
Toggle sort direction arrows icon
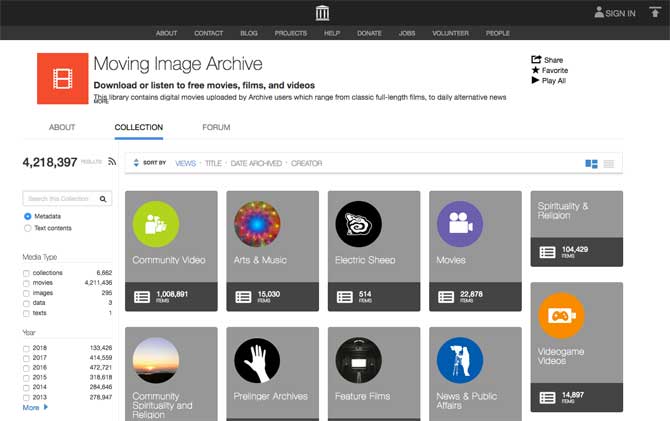(136, 163)
